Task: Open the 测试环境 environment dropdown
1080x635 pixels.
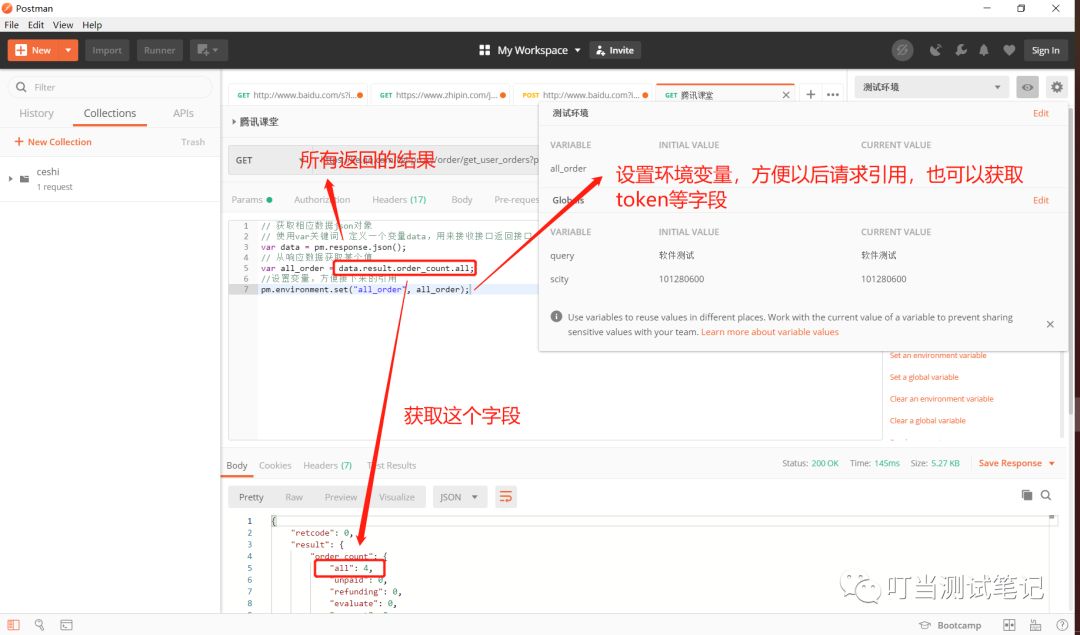Action: (931, 87)
